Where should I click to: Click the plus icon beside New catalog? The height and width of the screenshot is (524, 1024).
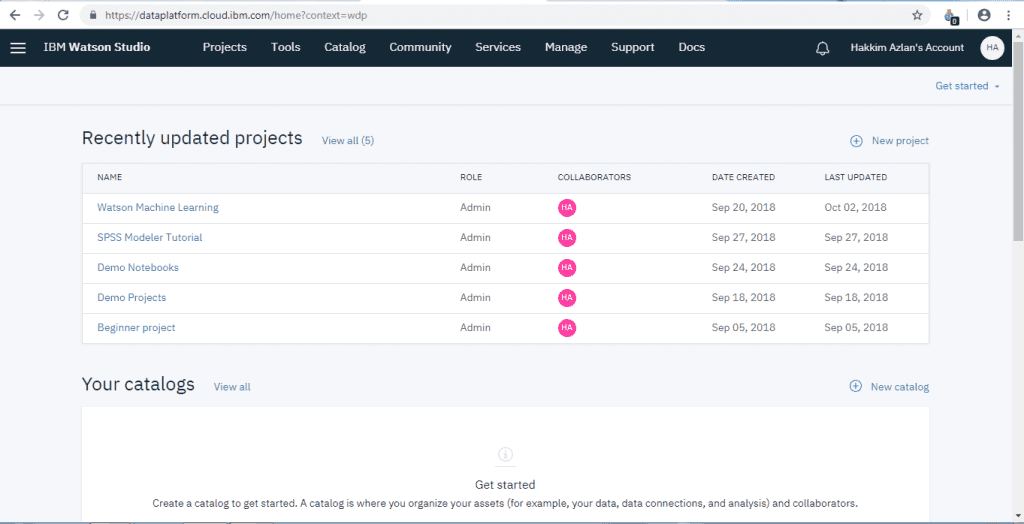(x=855, y=386)
